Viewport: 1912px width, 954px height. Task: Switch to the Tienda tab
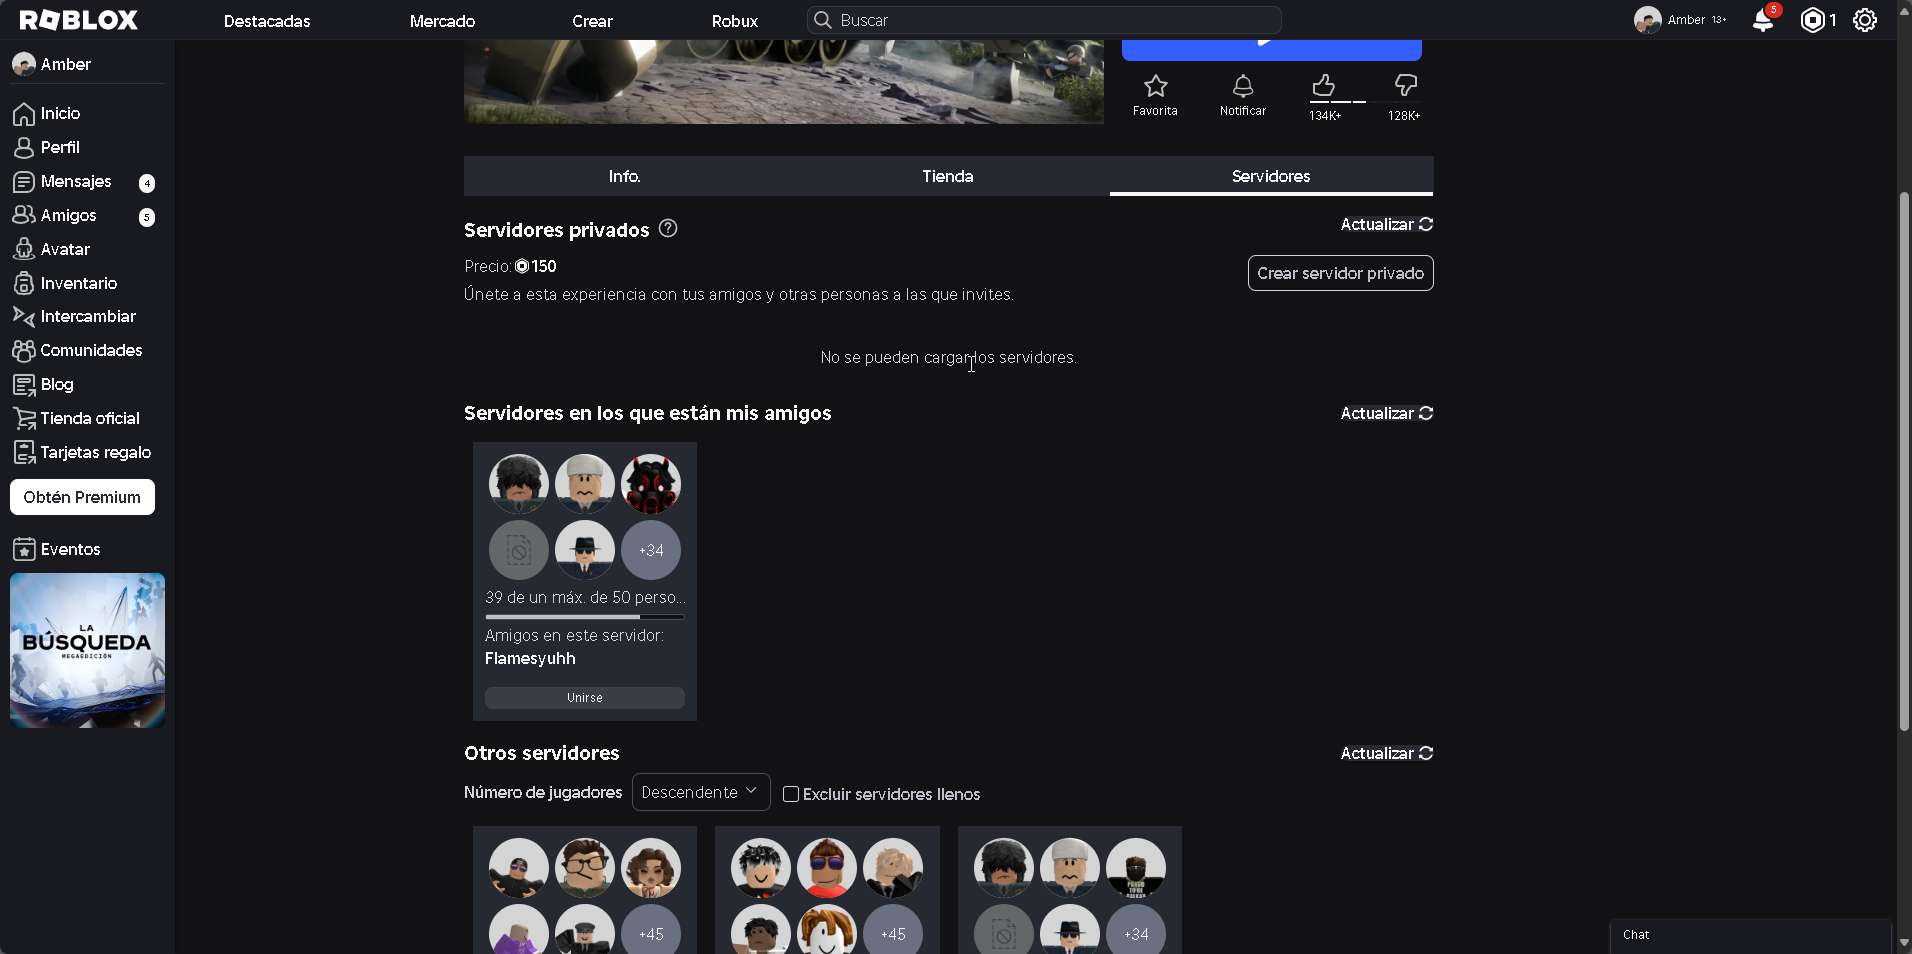947,176
